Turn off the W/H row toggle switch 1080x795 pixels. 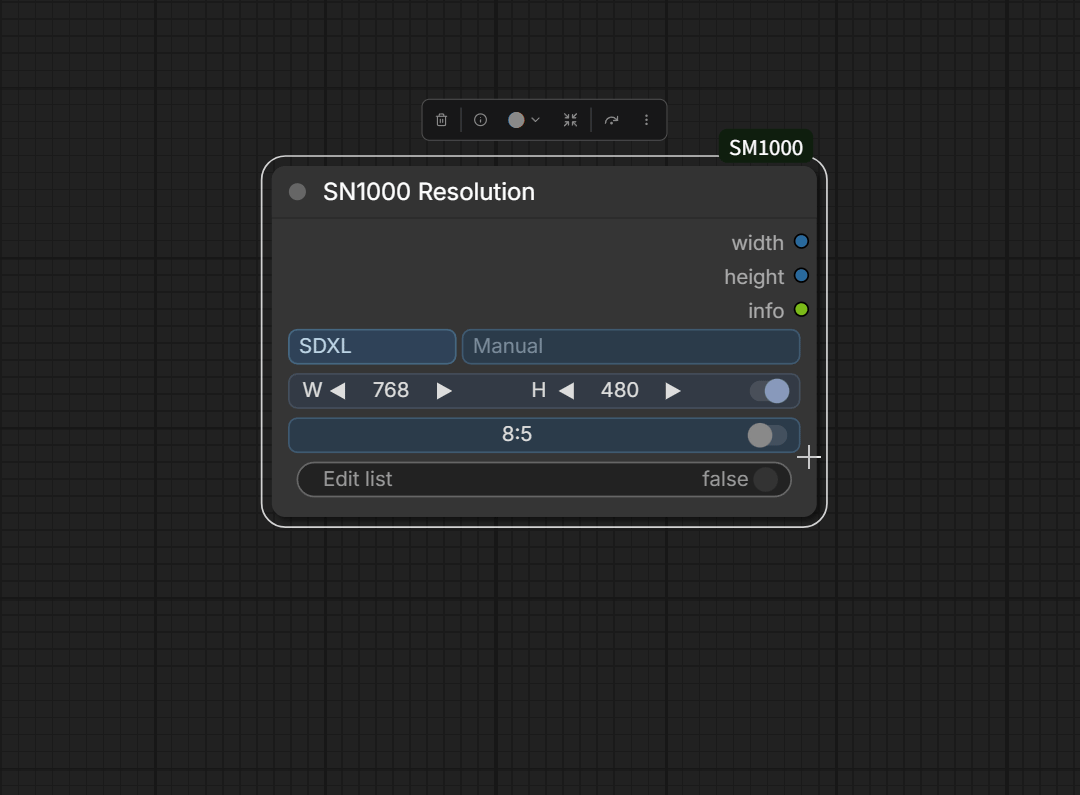point(769,391)
